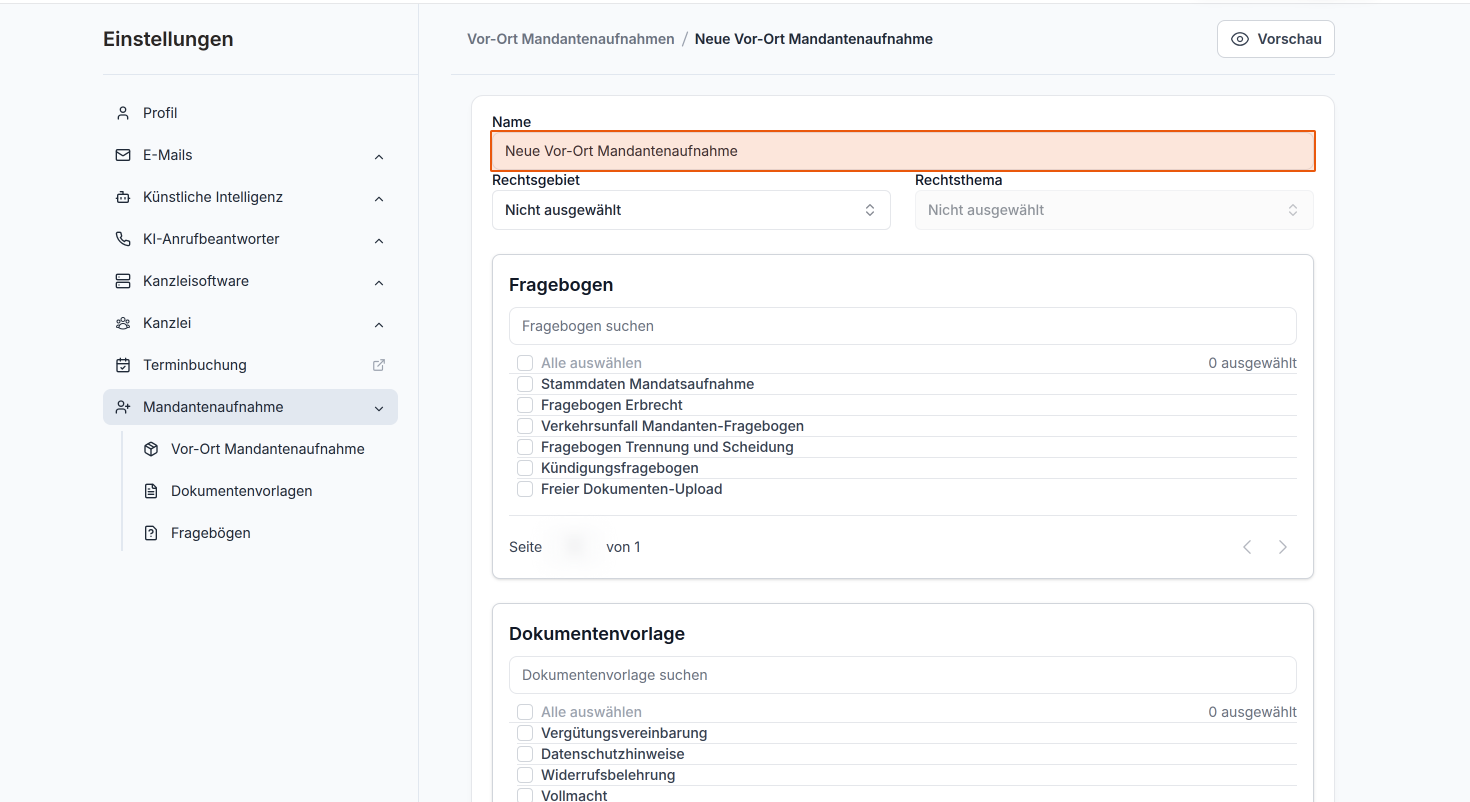Click the eye icon in Vorschau button
This screenshot has height=802, width=1470.
1240,39
